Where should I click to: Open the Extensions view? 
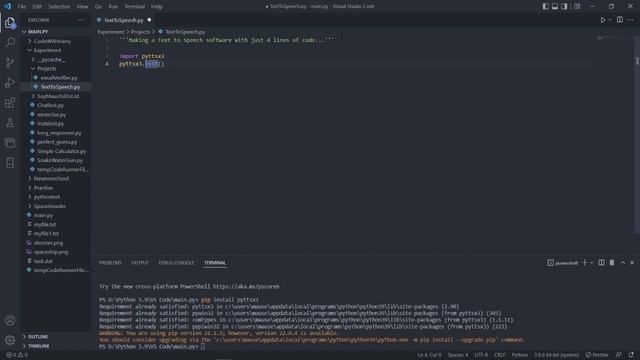point(10,102)
